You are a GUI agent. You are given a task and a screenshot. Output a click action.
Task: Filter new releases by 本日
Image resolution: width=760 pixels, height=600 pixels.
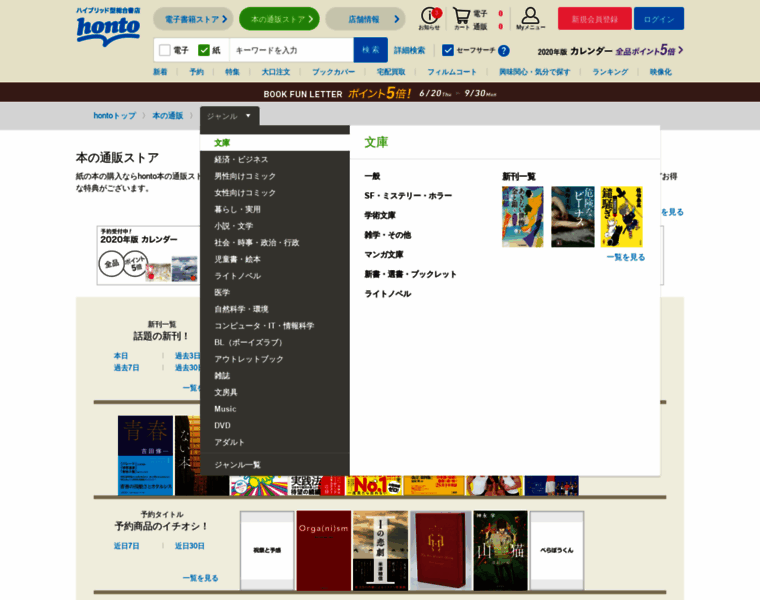(x=121, y=356)
